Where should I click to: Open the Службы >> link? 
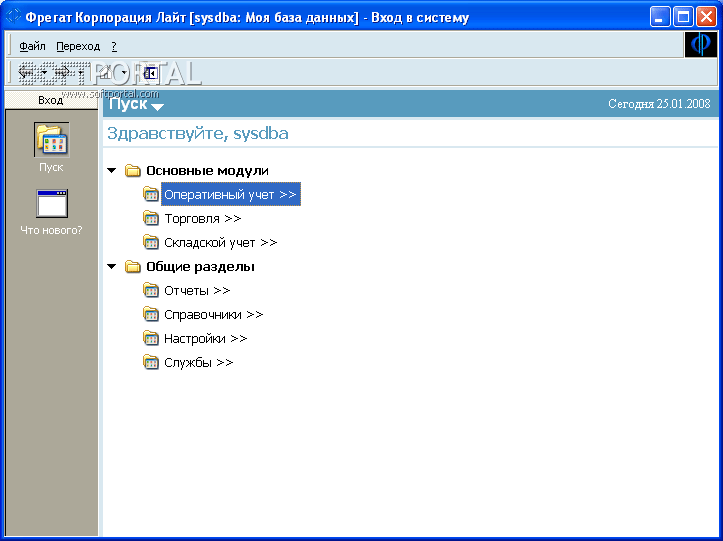point(199,363)
